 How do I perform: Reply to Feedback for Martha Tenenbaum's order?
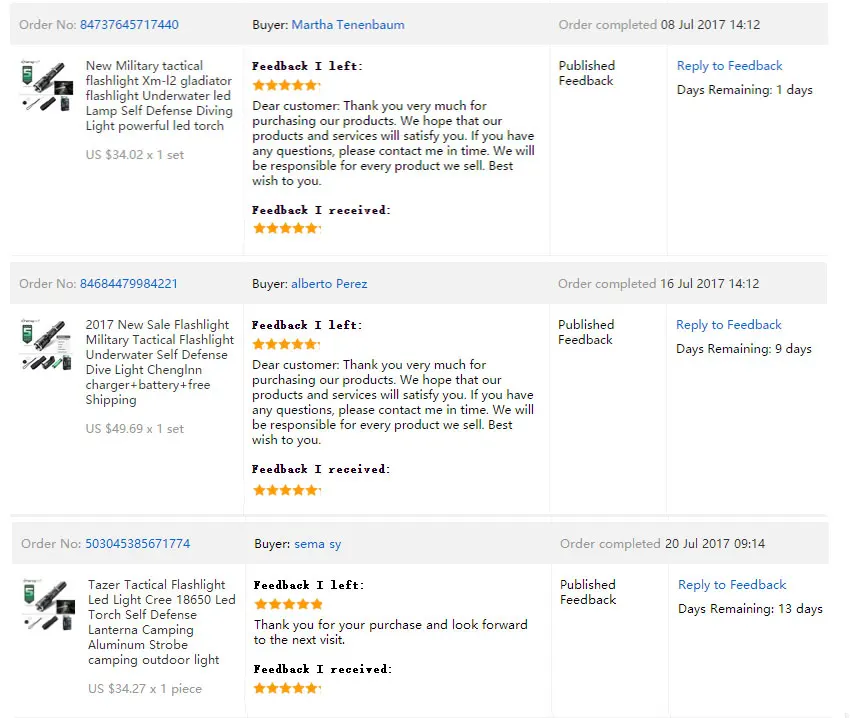[729, 66]
